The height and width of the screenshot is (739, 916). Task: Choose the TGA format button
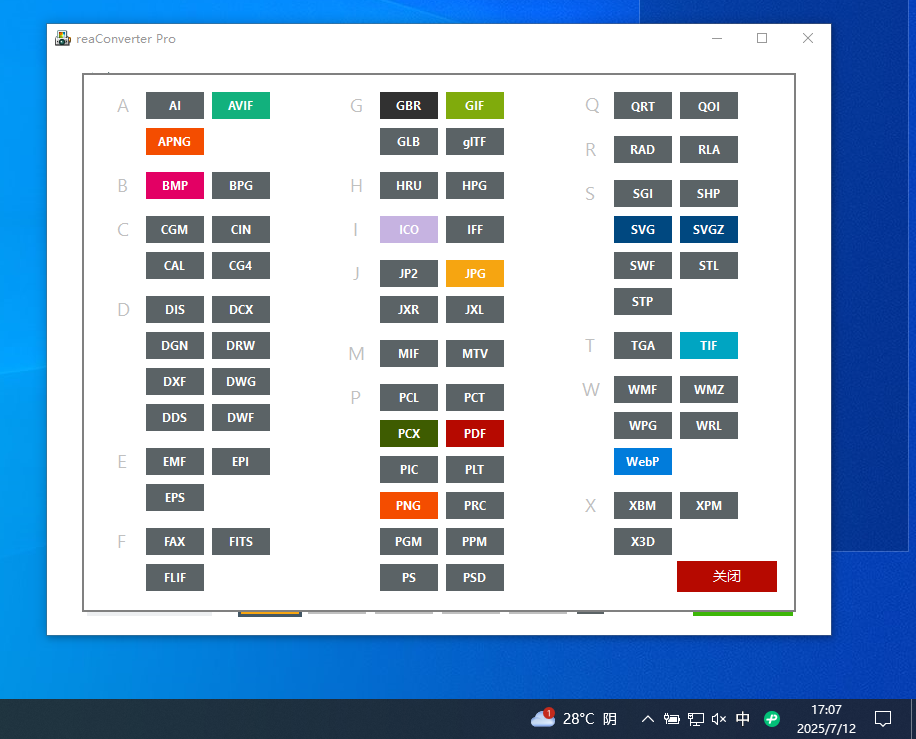643,346
